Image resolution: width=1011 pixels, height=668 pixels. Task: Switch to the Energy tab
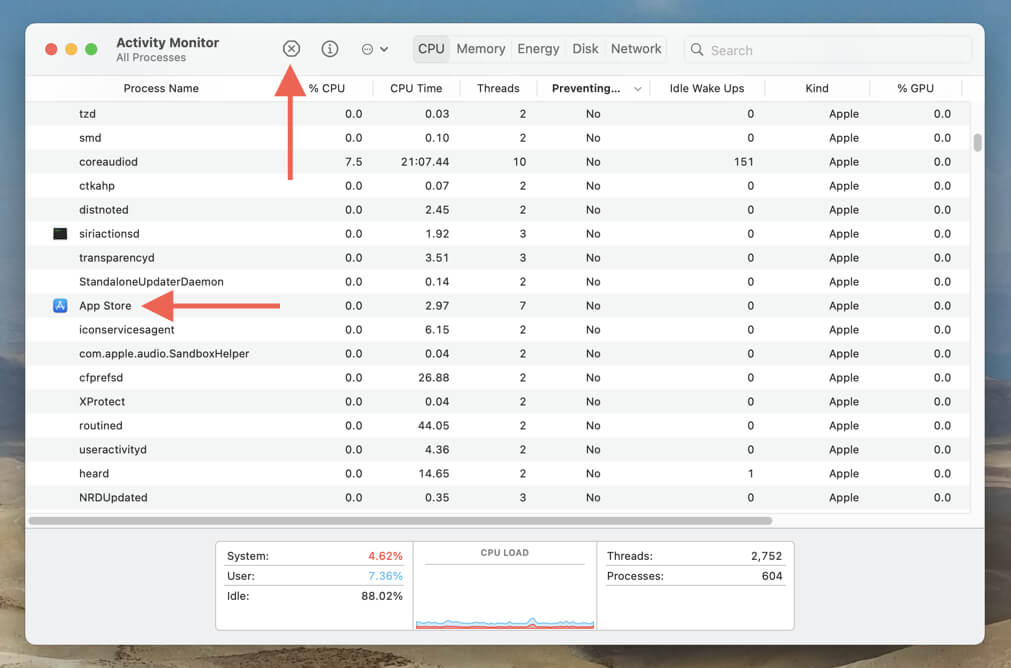[x=538, y=49]
